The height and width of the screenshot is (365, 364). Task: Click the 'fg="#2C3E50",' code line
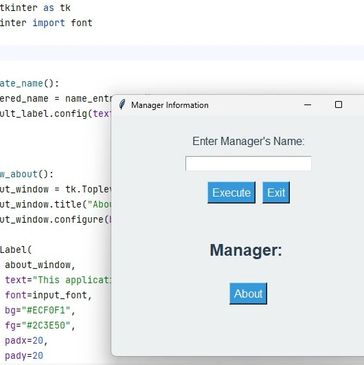pyautogui.click(x=40, y=326)
